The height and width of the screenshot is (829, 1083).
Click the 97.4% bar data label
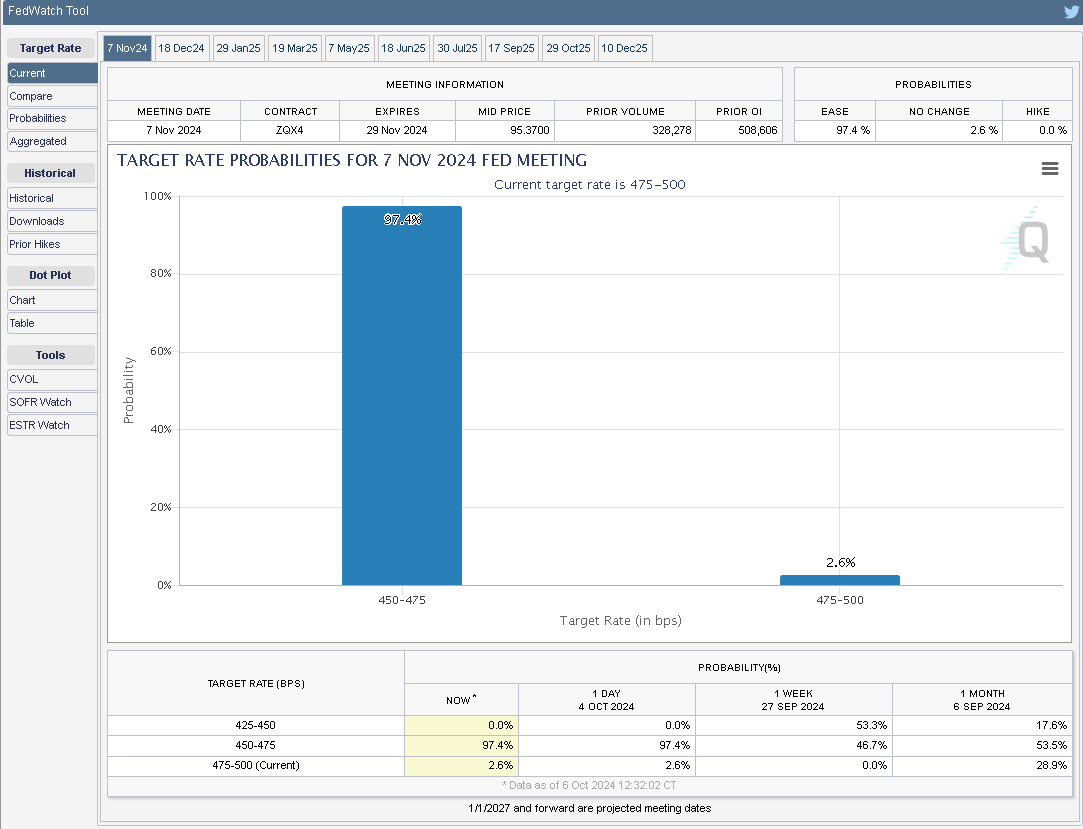(403, 220)
